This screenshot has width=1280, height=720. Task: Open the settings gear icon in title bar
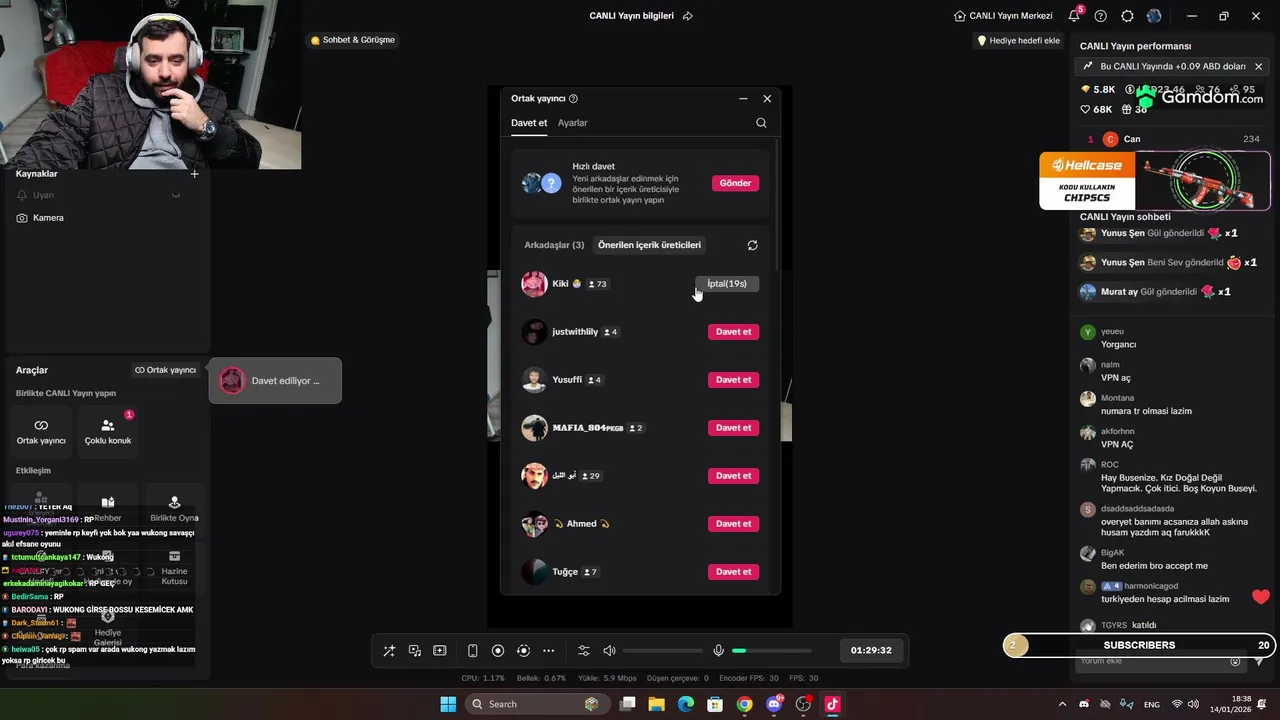tap(1127, 16)
